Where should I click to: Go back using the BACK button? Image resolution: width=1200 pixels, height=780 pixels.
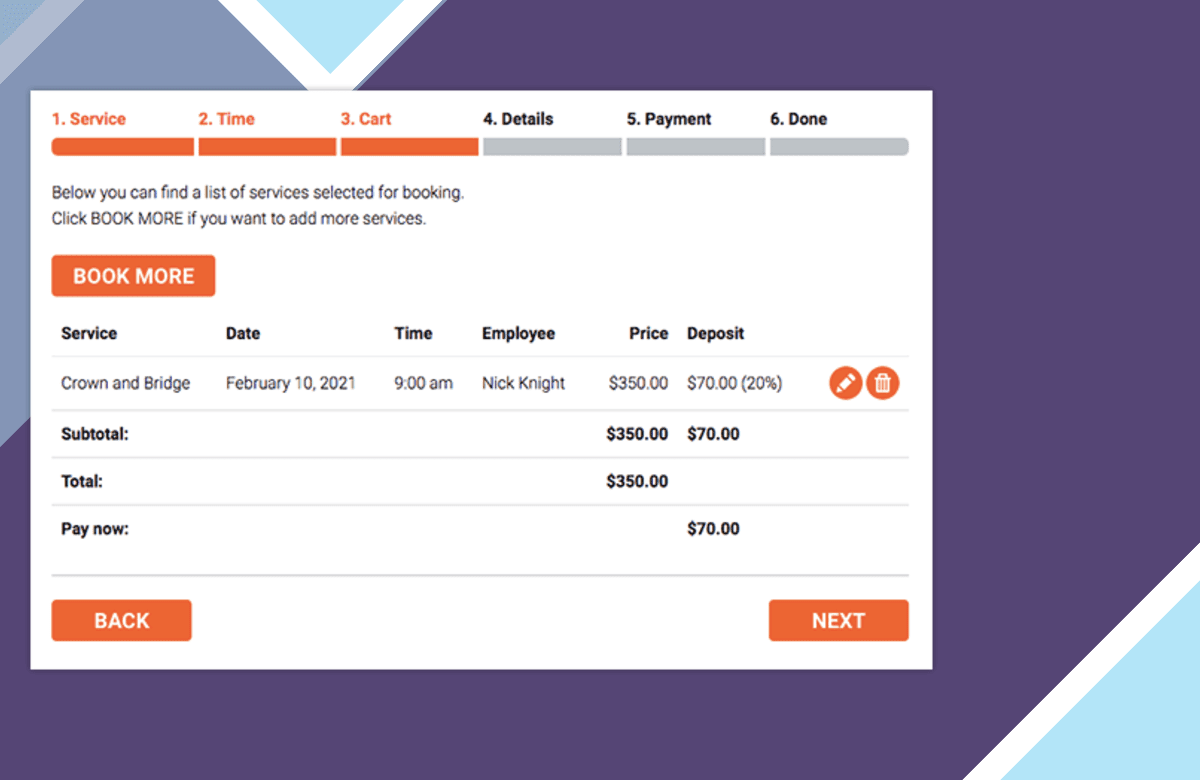(121, 620)
